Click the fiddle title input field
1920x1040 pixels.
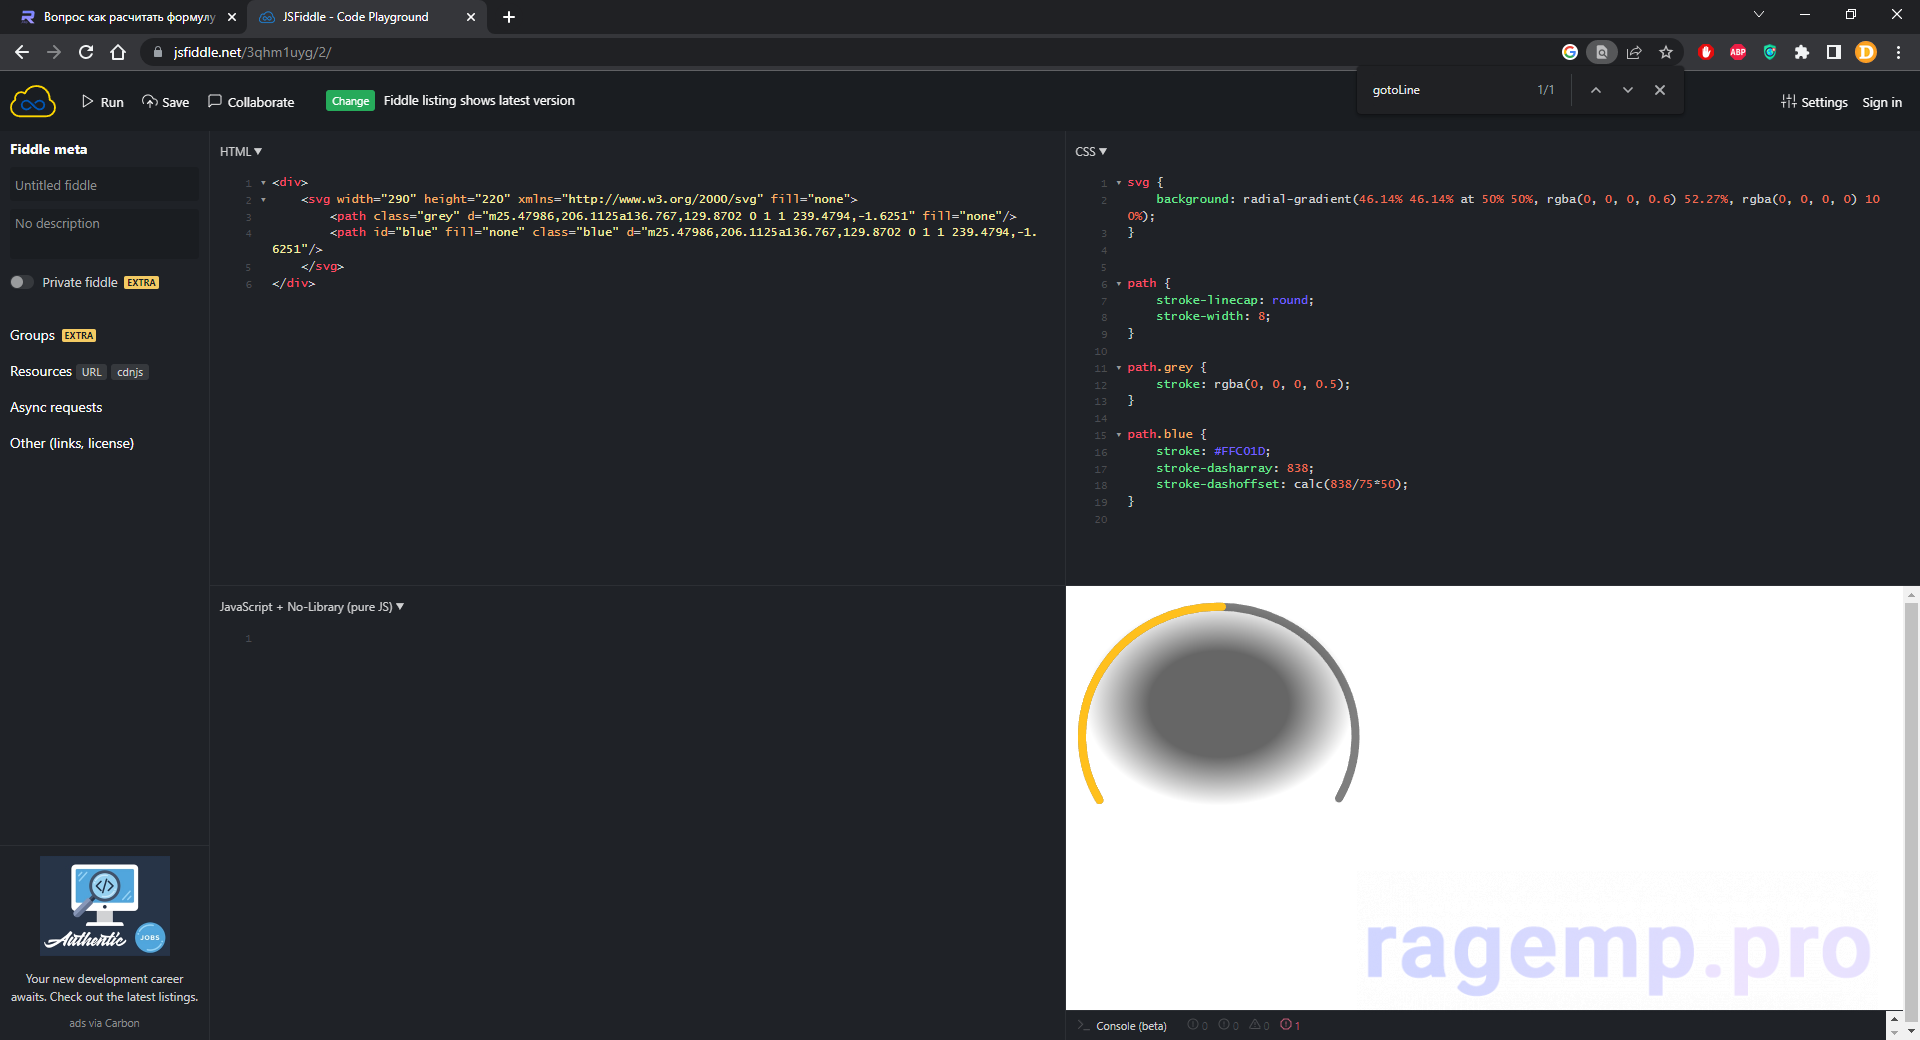[104, 185]
